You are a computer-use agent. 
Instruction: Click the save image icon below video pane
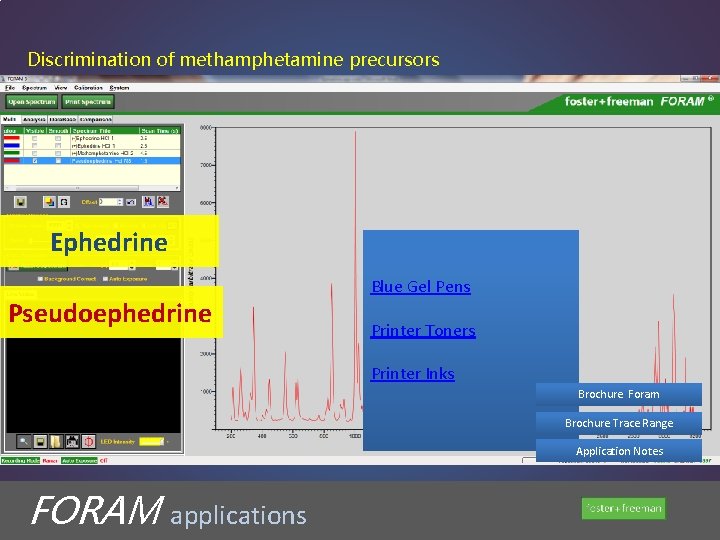point(40,442)
